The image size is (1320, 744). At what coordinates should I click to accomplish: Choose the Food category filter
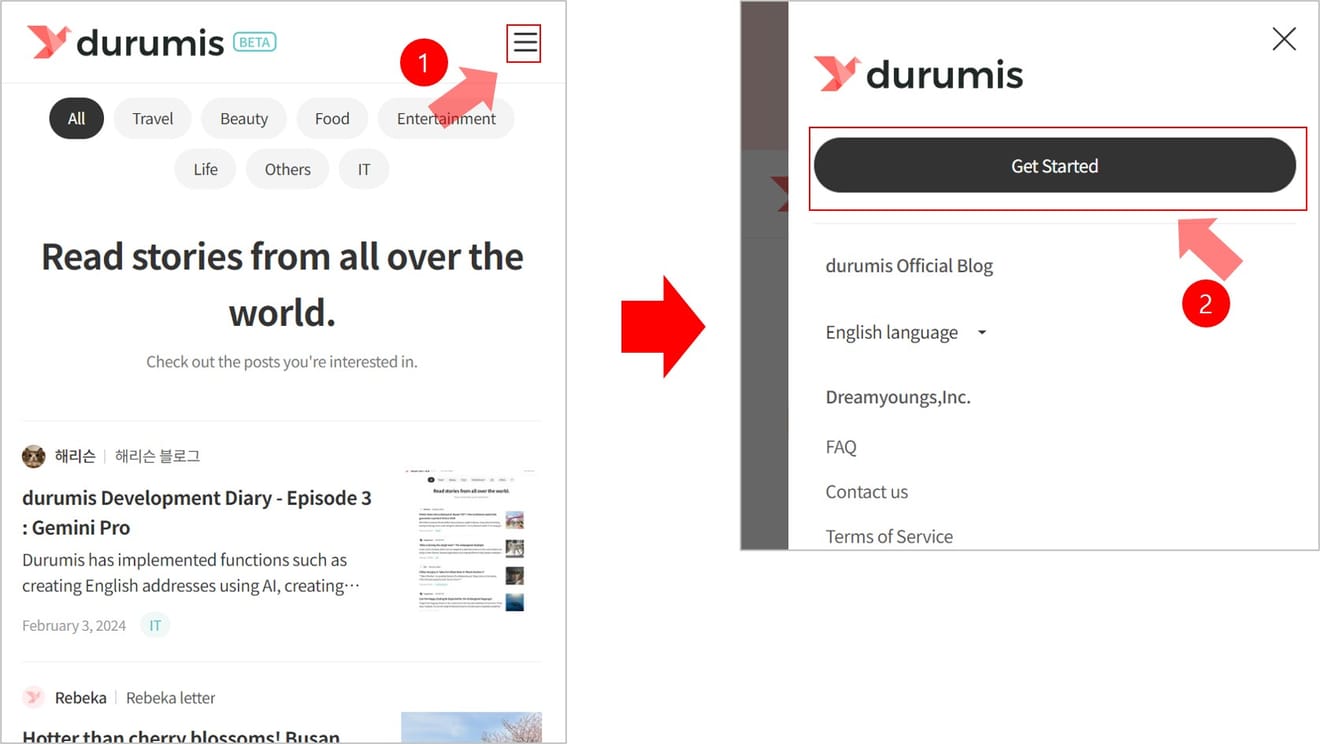tap(332, 118)
